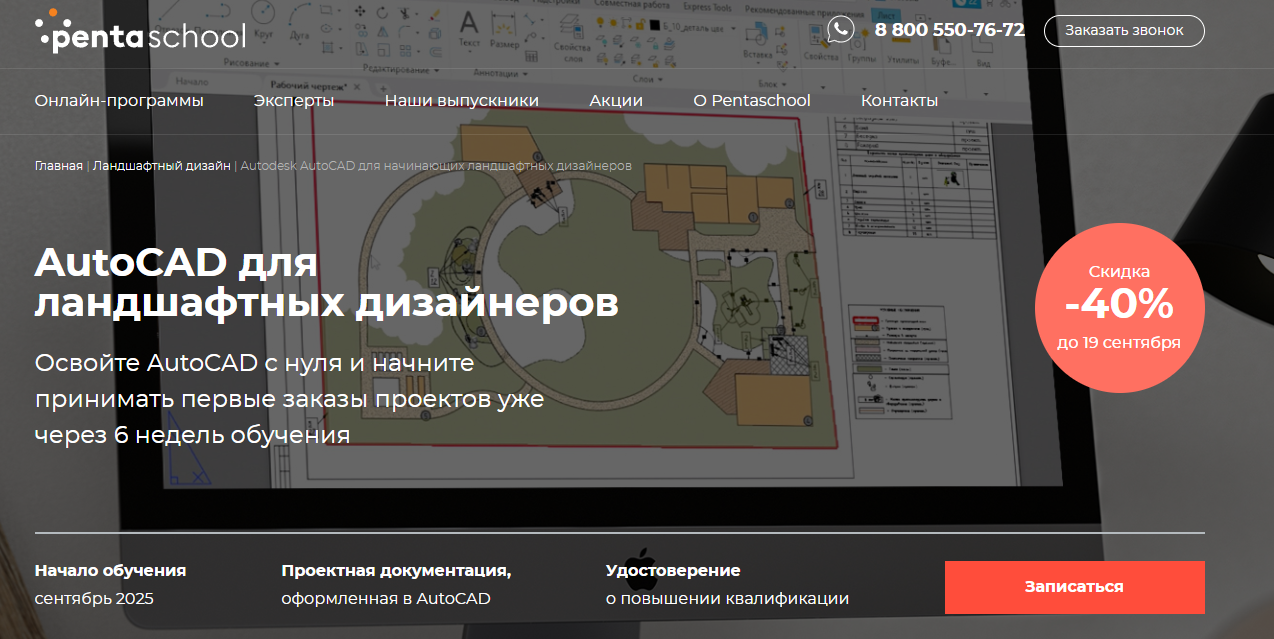Click the WhatsApp phone icon
This screenshot has width=1274, height=639.
[x=840, y=30]
